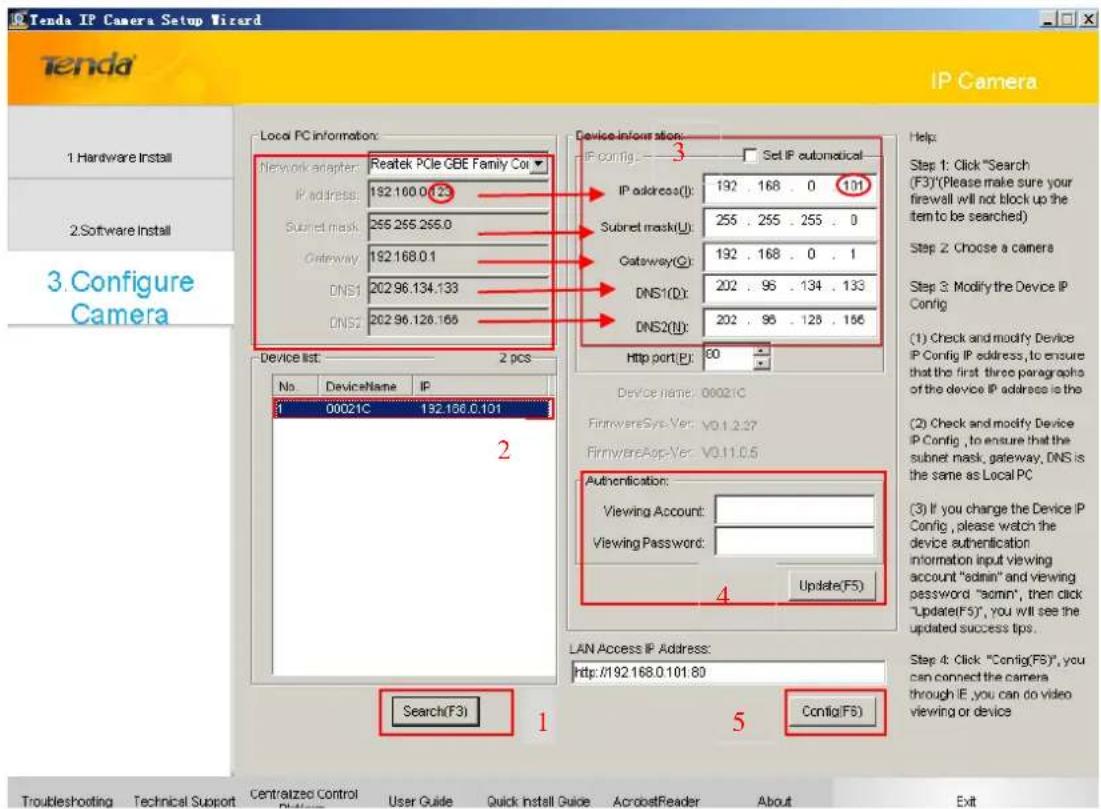Viewport: 1101px width, 809px height.
Task: Open the Quick Install Guide link
Action: 539,801
